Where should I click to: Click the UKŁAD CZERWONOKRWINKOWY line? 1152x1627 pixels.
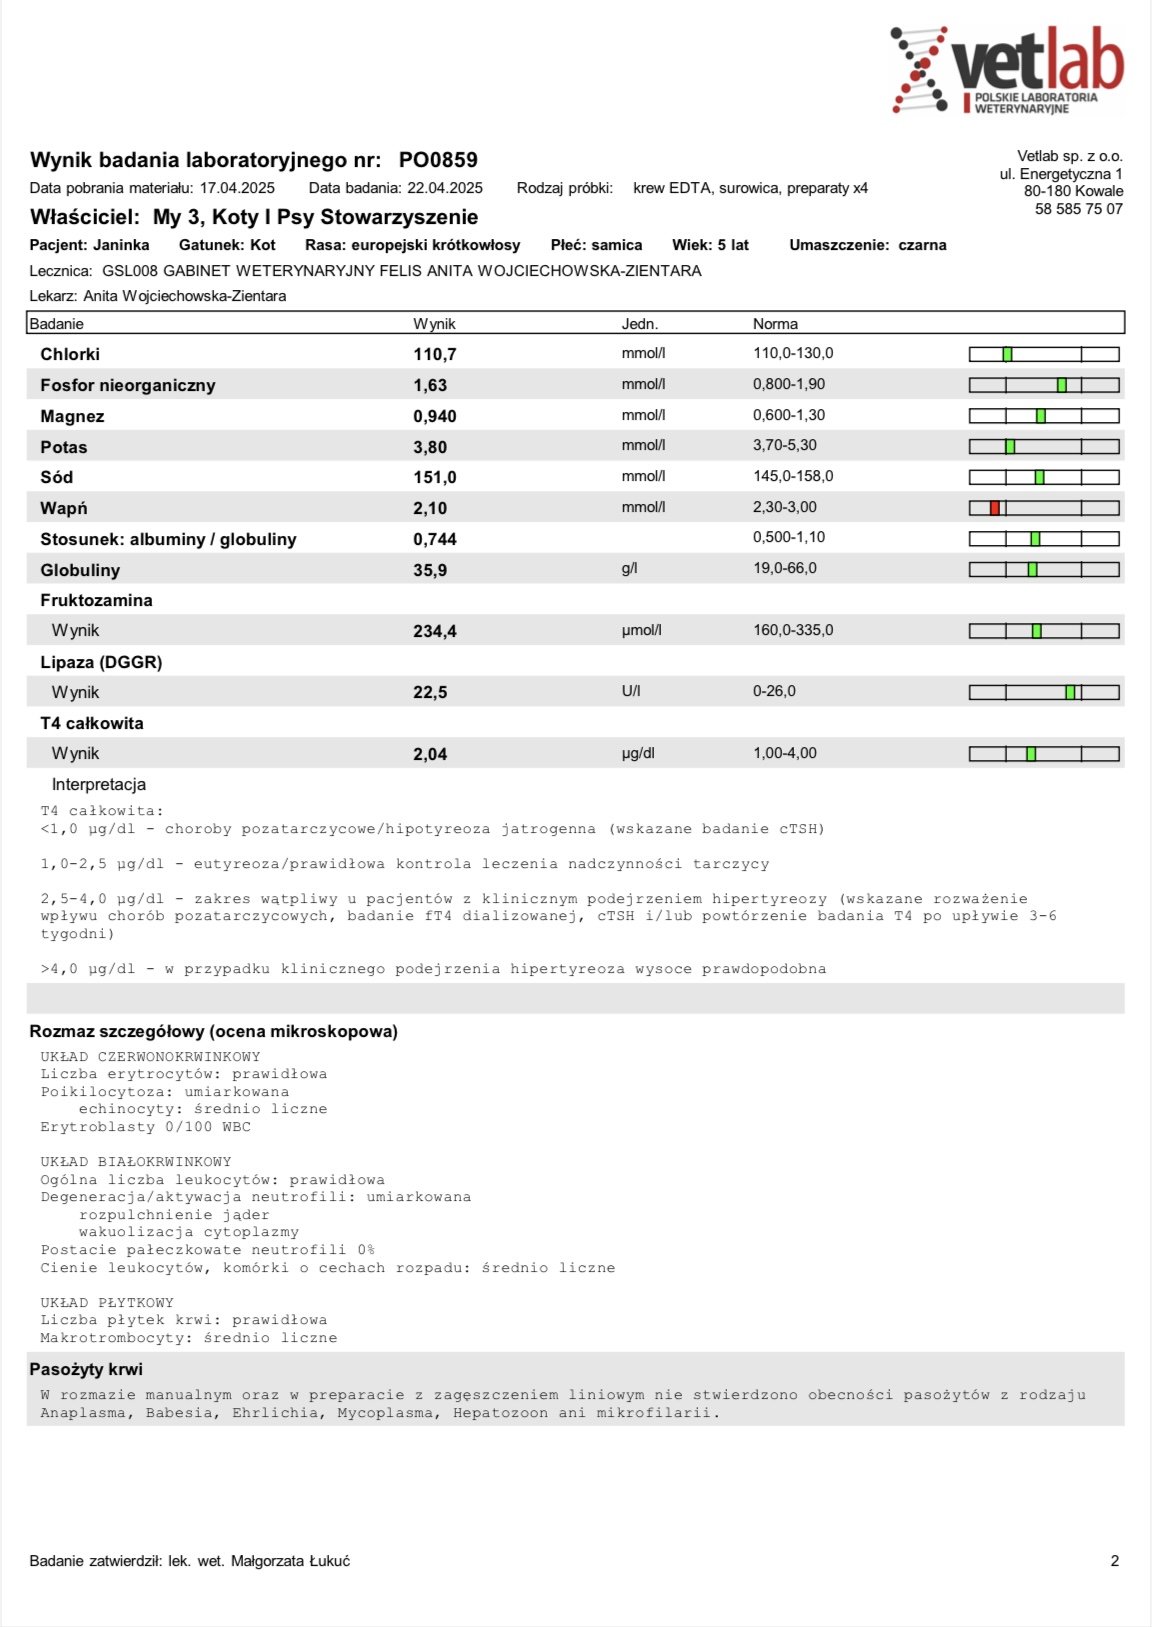tap(150, 1056)
